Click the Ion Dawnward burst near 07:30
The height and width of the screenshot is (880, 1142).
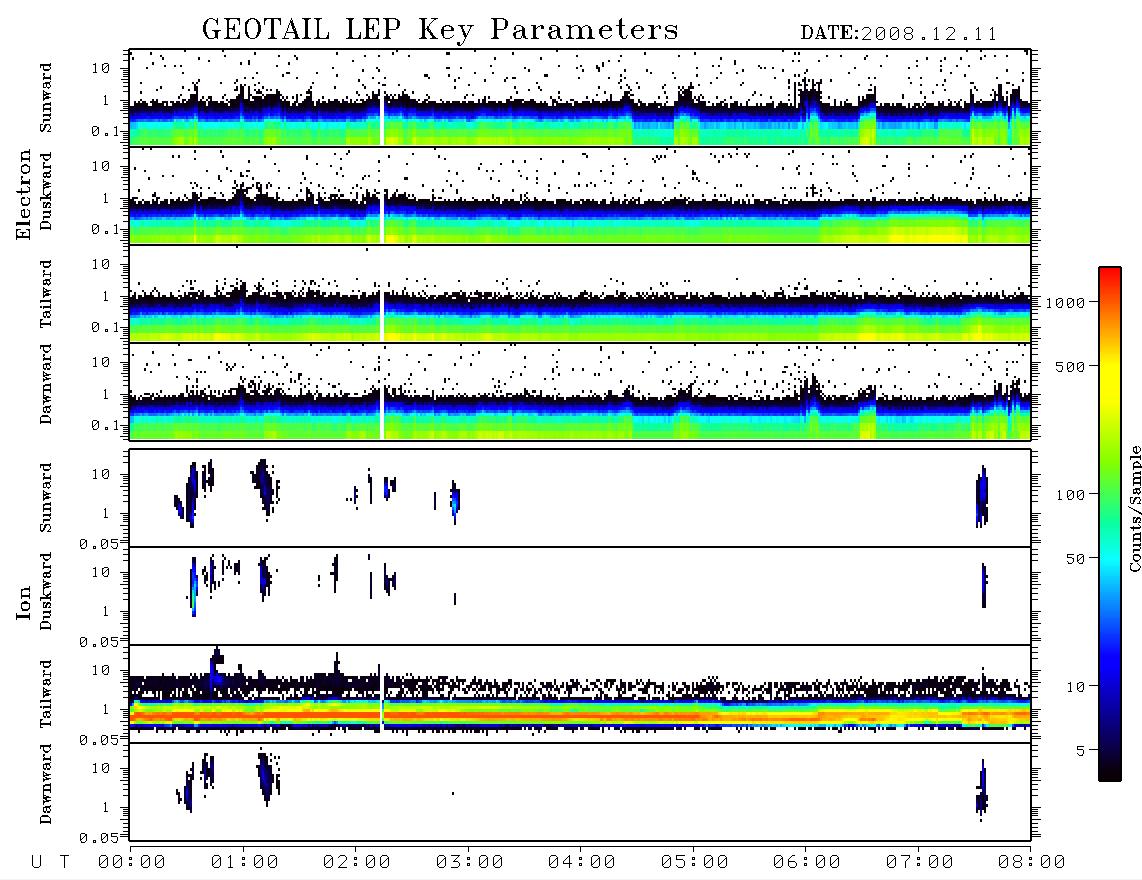pyautogui.click(x=982, y=790)
